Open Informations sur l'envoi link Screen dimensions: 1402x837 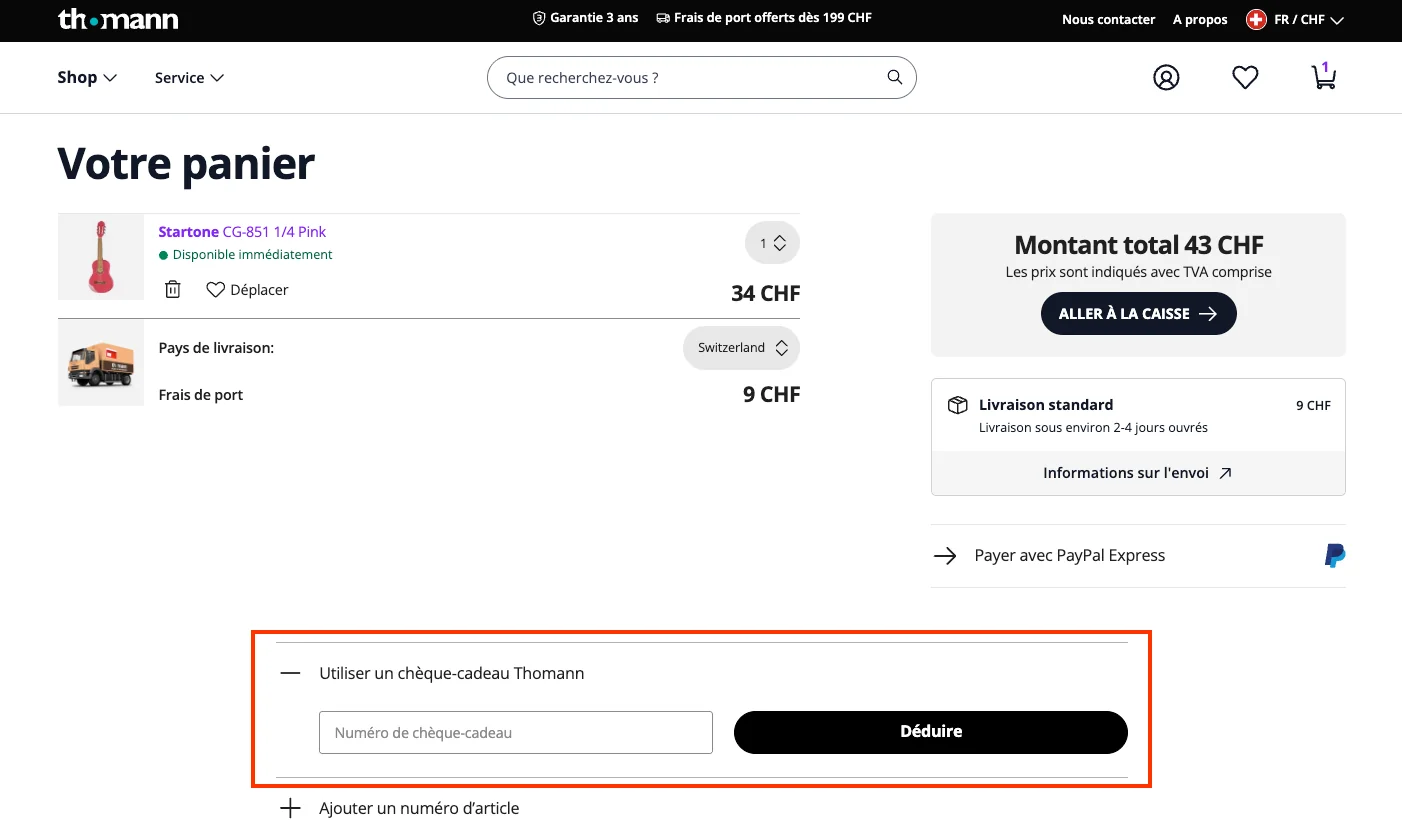click(x=1138, y=472)
